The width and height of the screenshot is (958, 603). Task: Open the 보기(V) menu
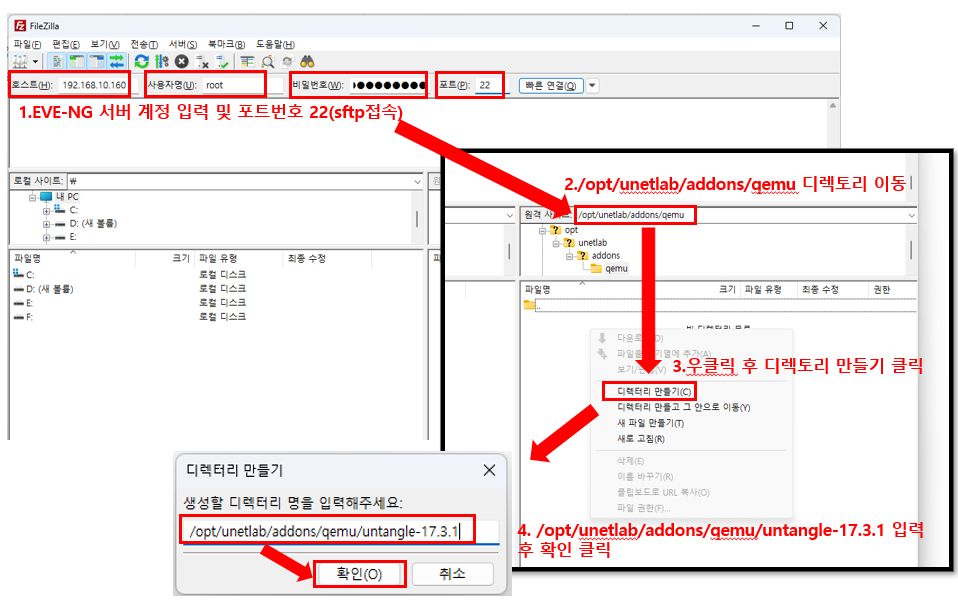pyautogui.click(x=104, y=45)
